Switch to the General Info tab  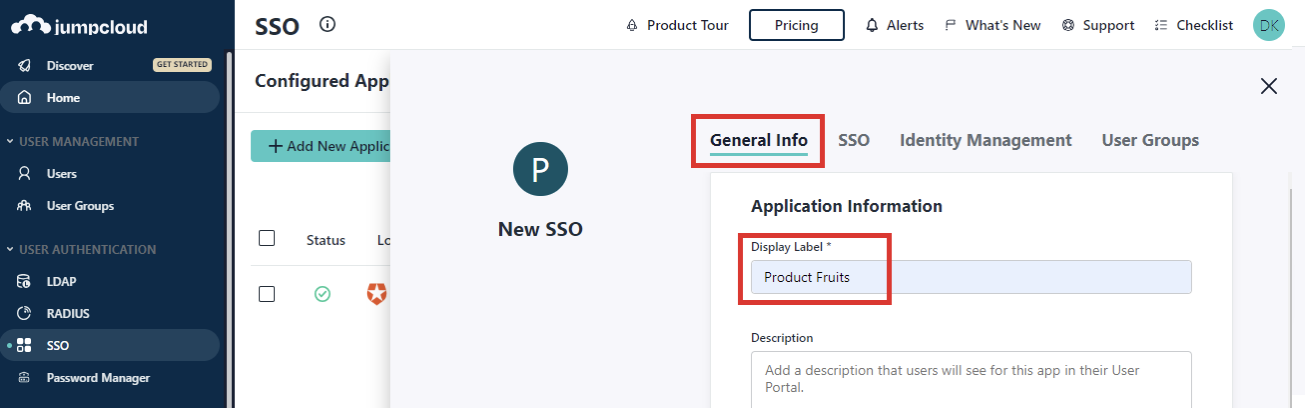pyautogui.click(x=759, y=141)
